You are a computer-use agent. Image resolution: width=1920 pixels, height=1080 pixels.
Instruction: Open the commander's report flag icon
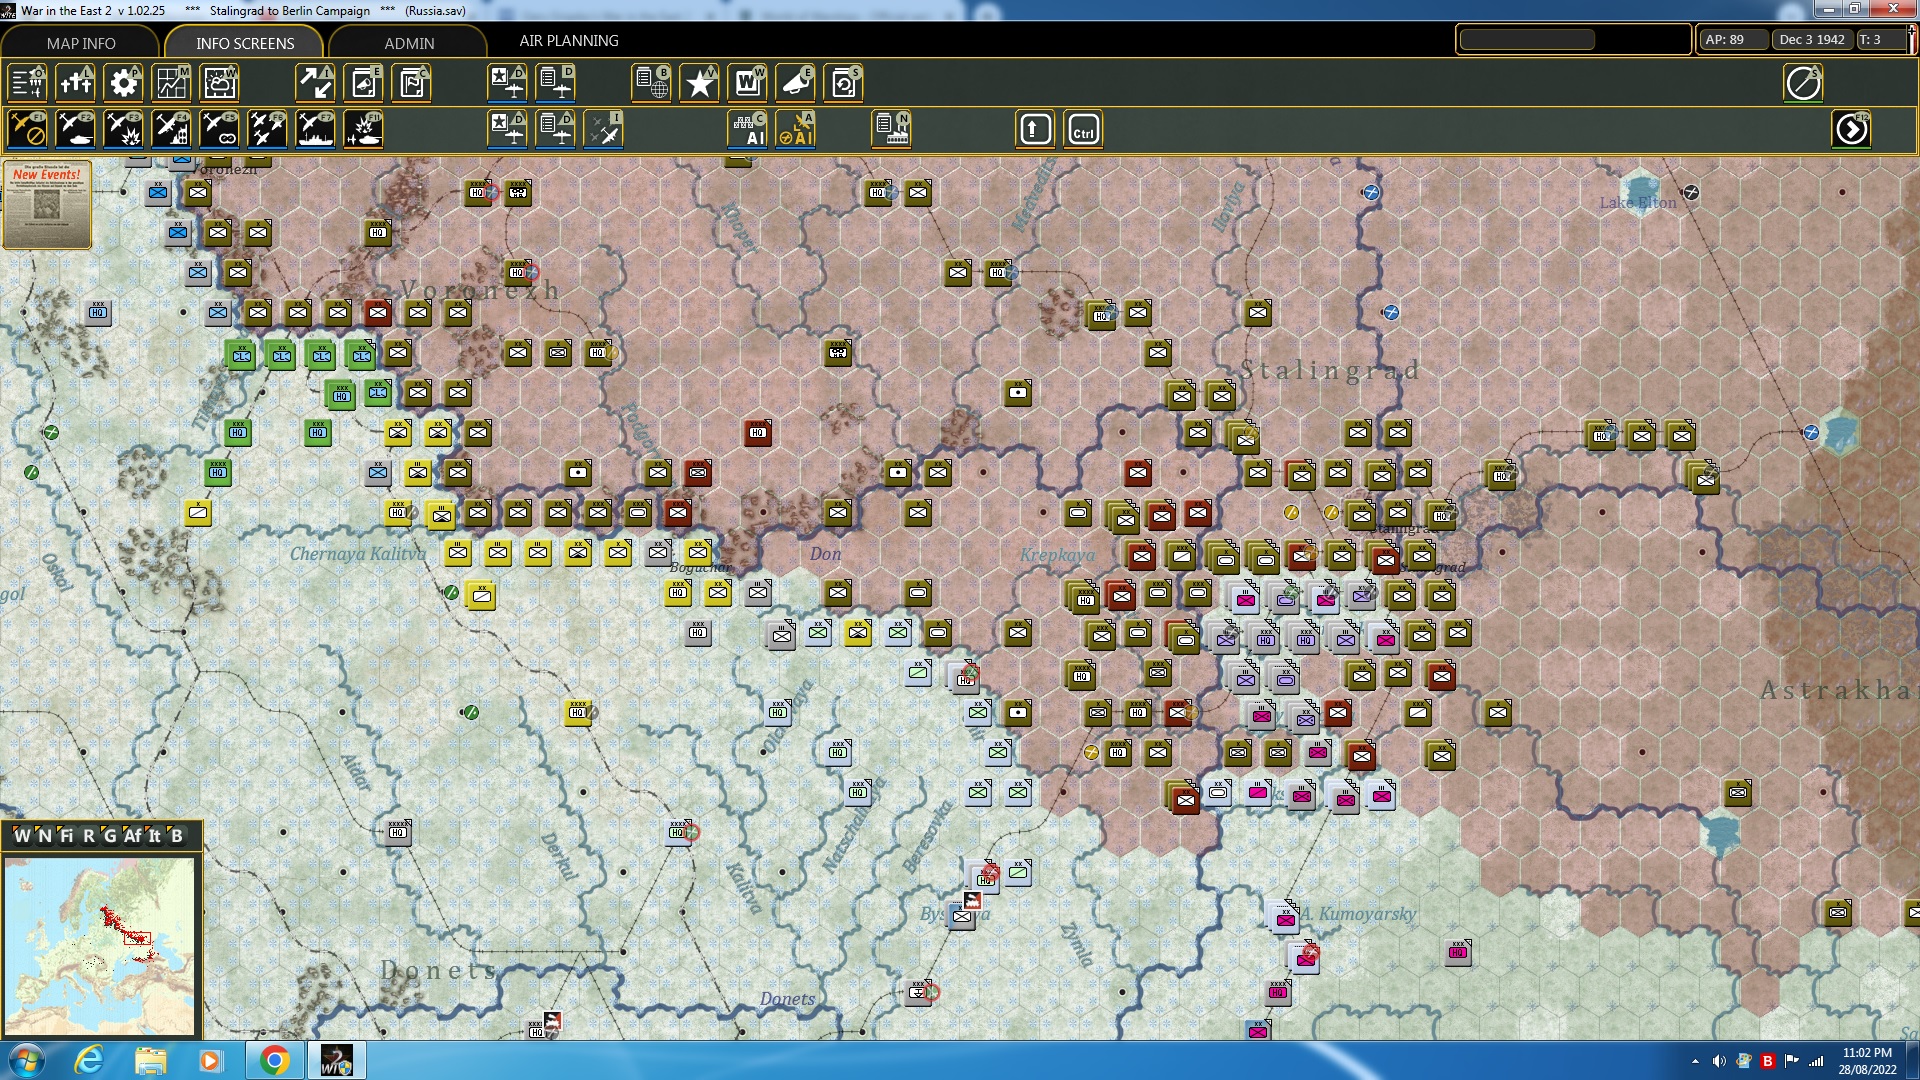(411, 83)
